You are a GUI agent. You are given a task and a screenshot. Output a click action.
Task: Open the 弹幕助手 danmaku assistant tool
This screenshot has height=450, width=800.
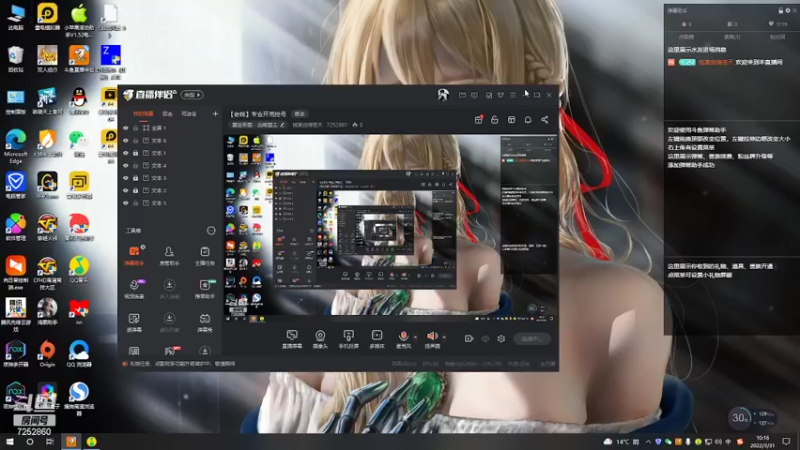(x=134, y=256)
